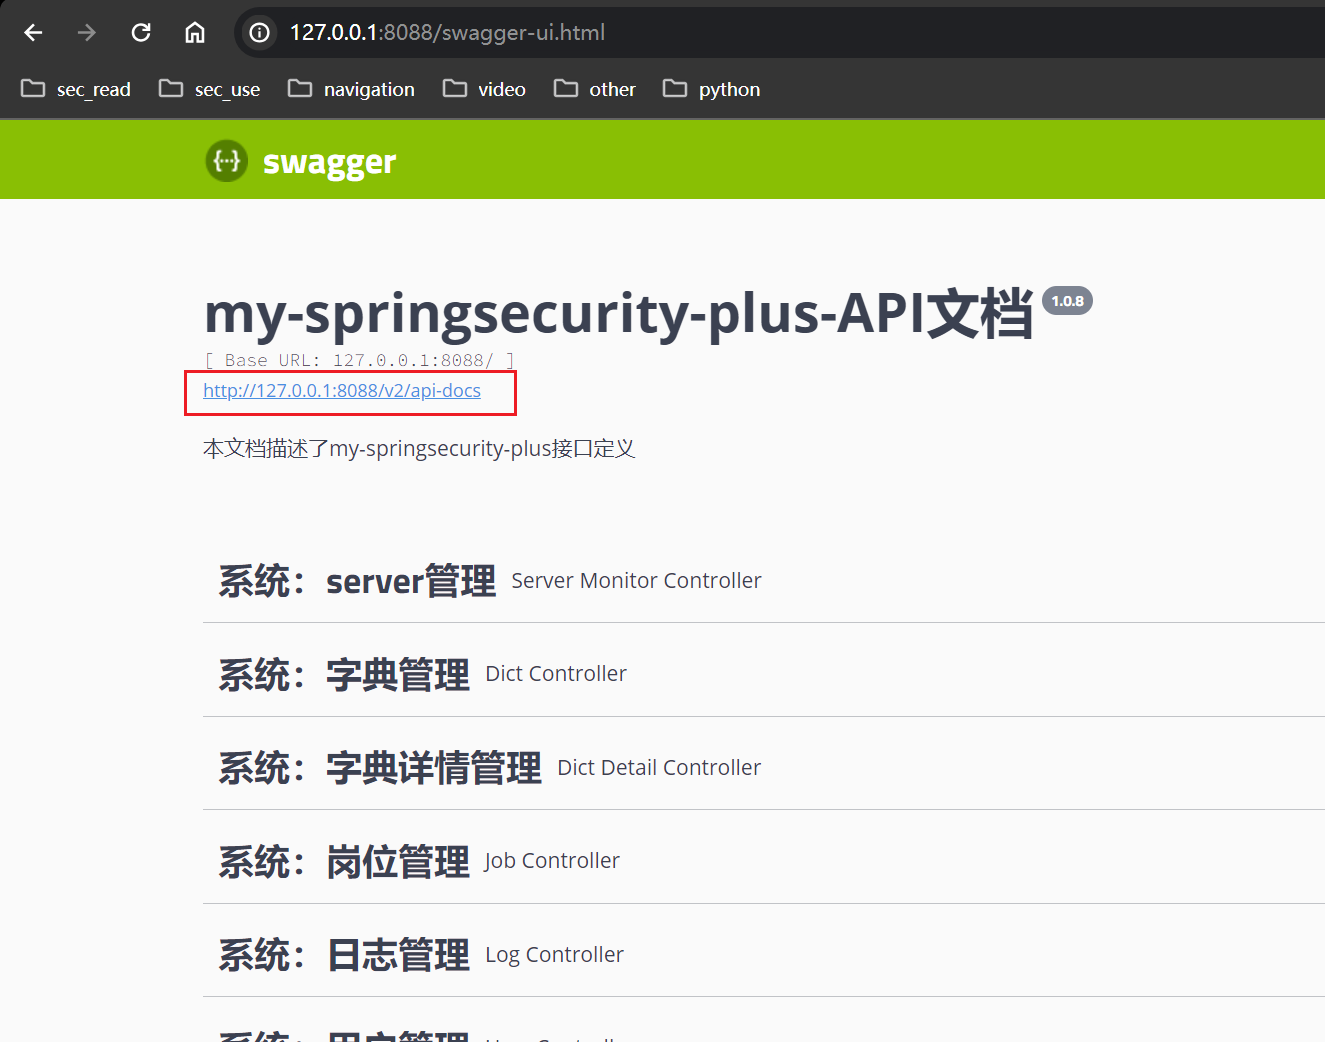Click the 1.0.8 version badge
This screenshot has height=1042, width=1325.
coord(1067,301)
